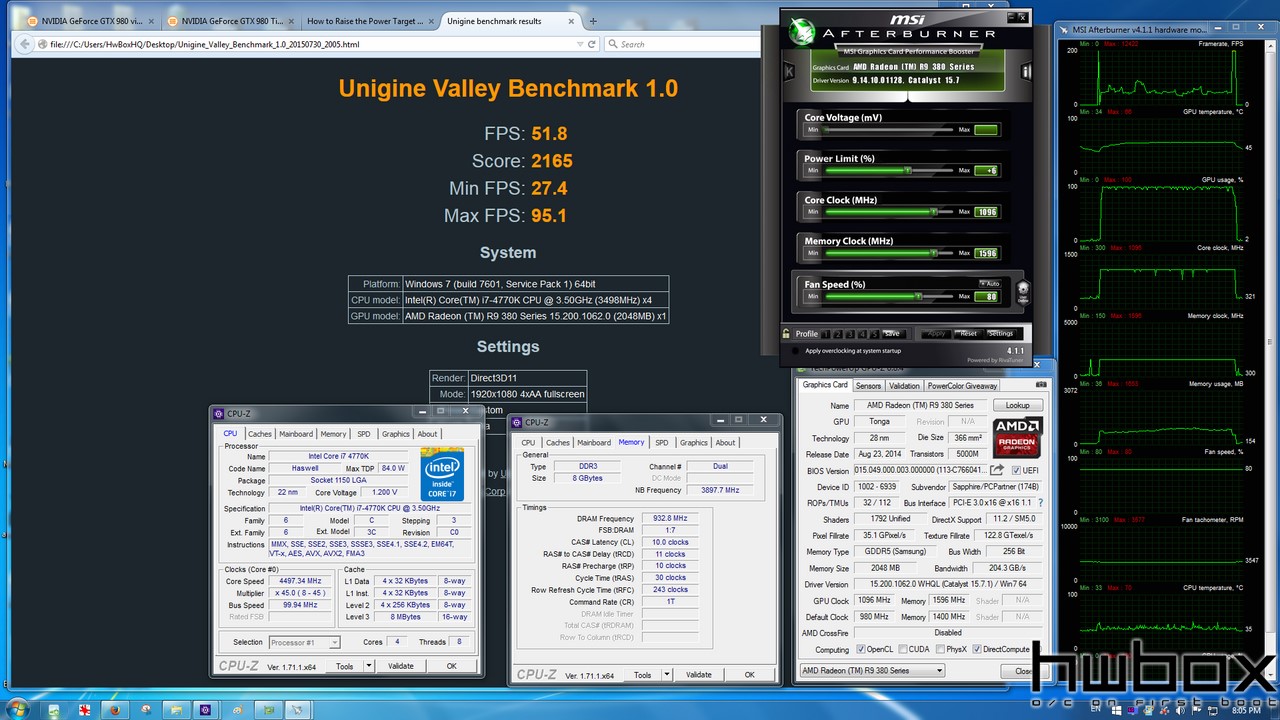Switch to the Validation tab in GPU-Z
Image resolution: width=1280 pixels, height=720 pixels.
pyautogui.click(x=904, y=385)
